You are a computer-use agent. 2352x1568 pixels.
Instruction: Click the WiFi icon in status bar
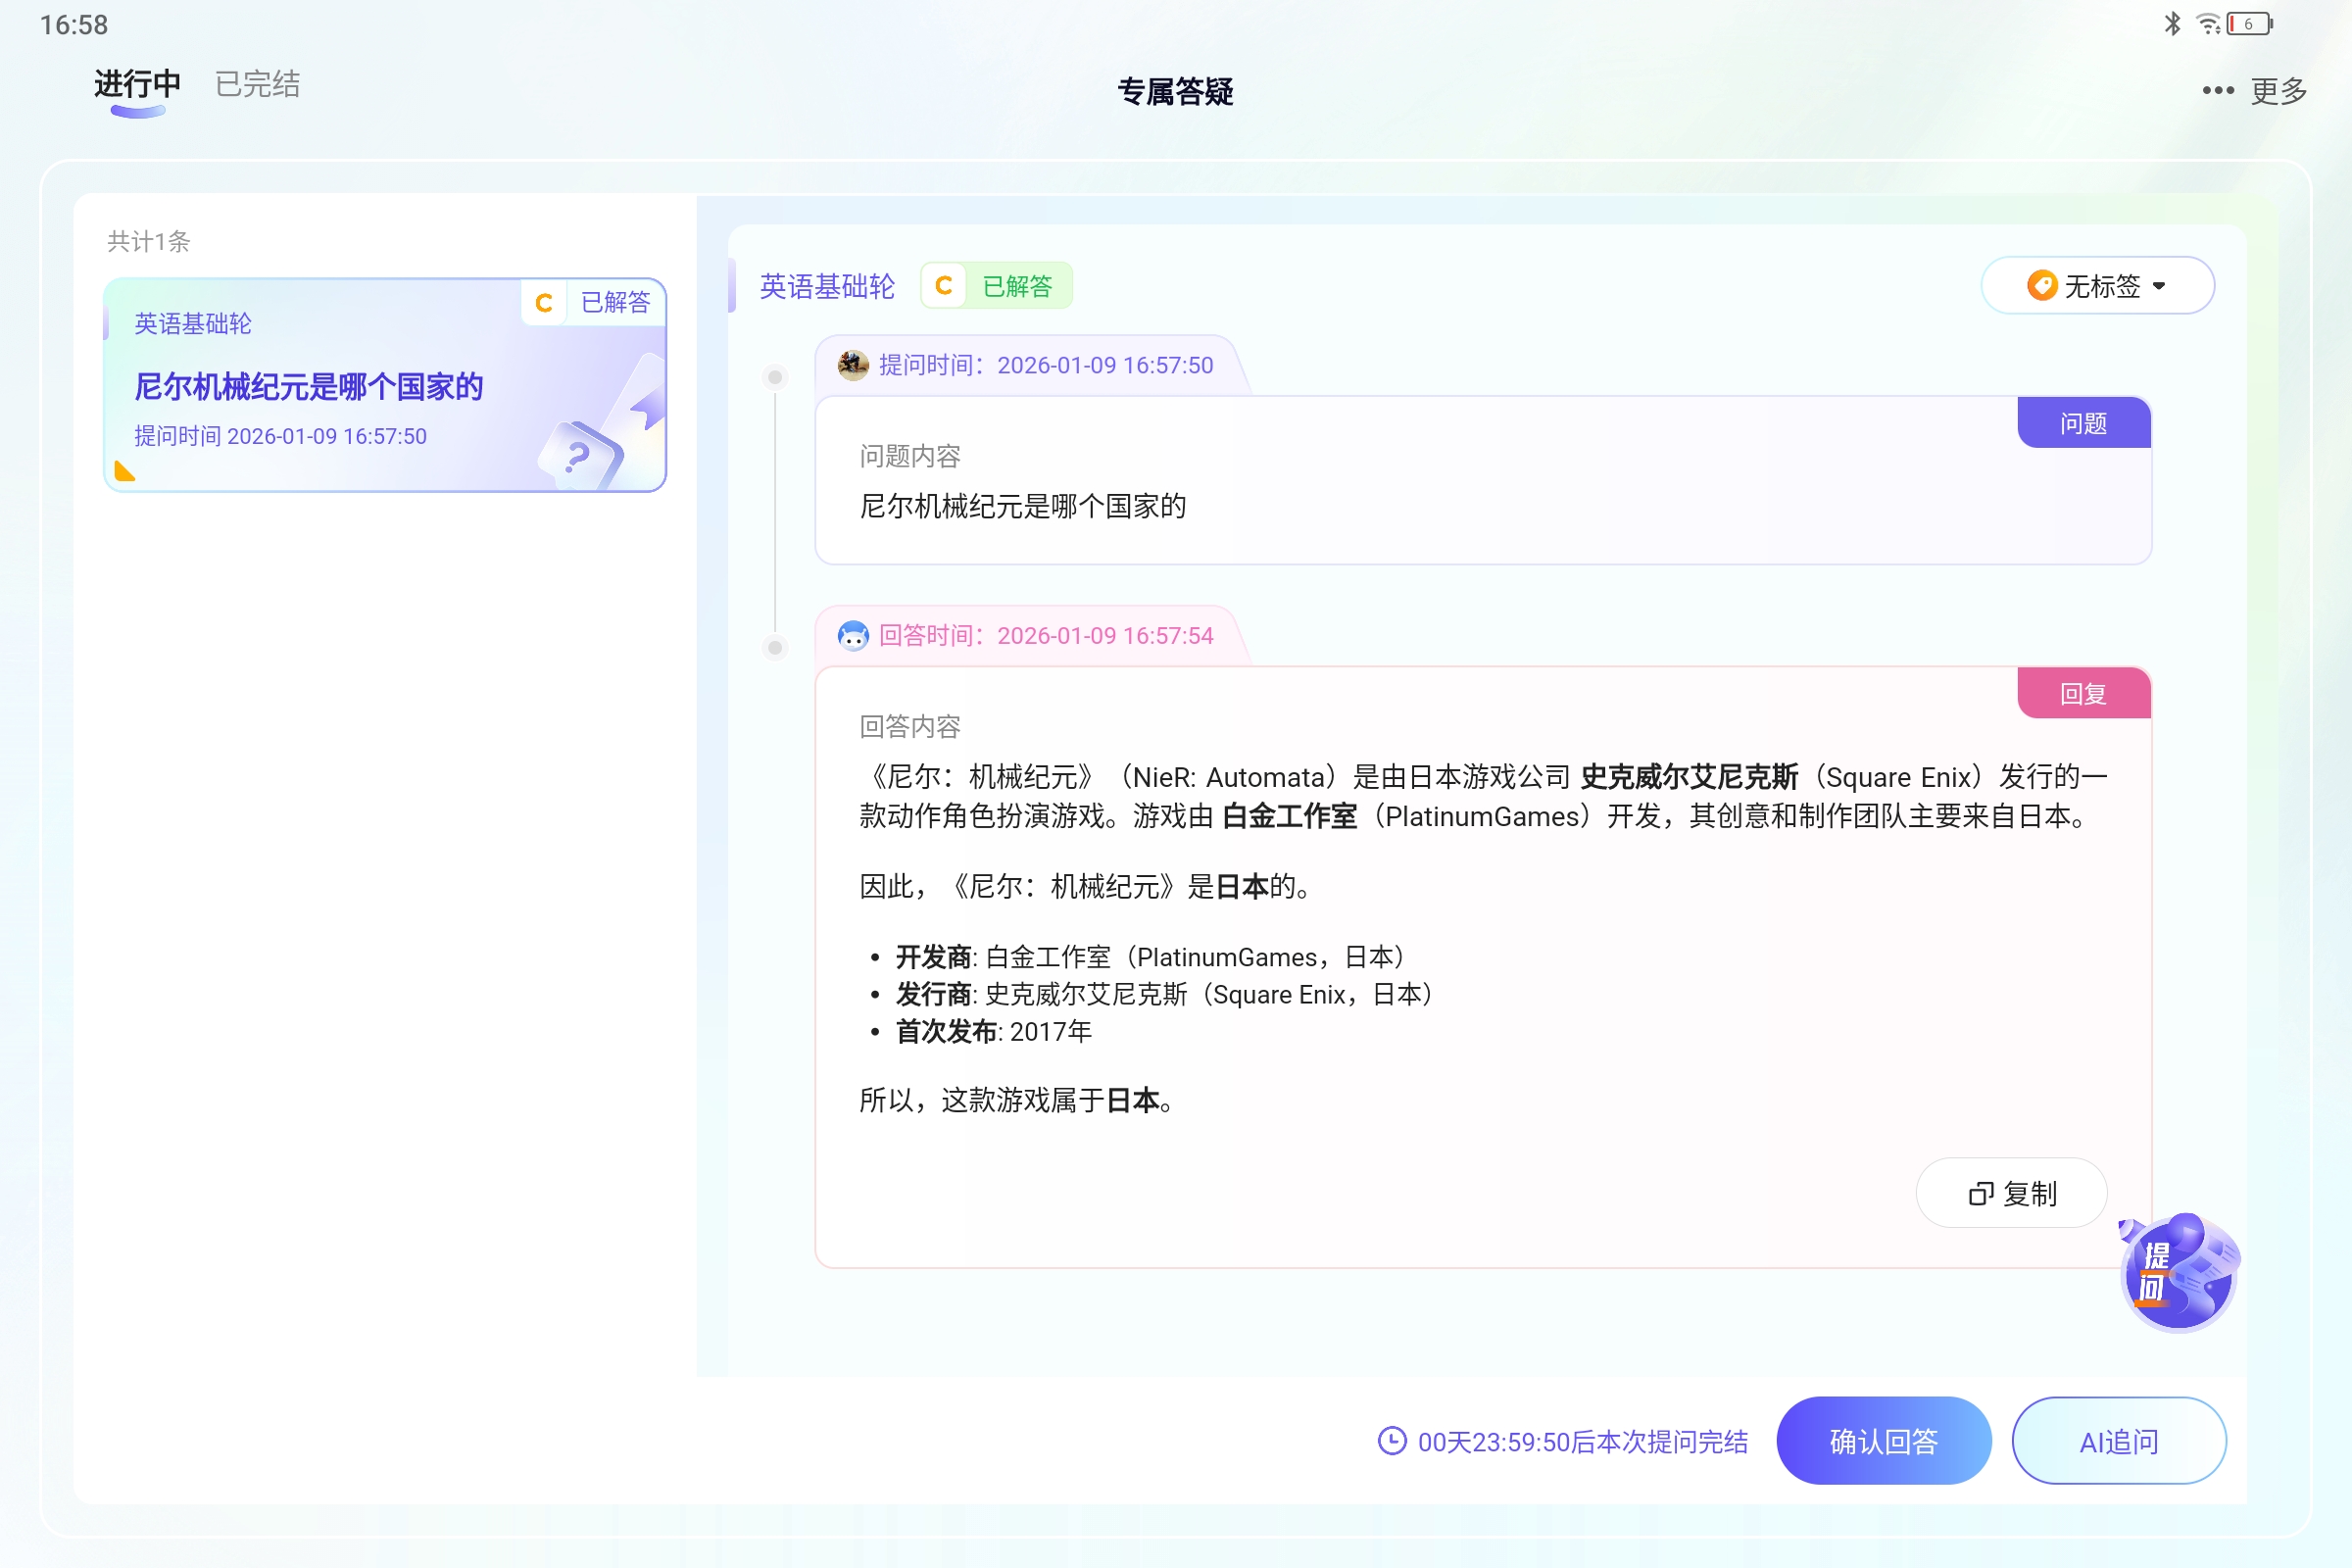(x=2208, y=23)
